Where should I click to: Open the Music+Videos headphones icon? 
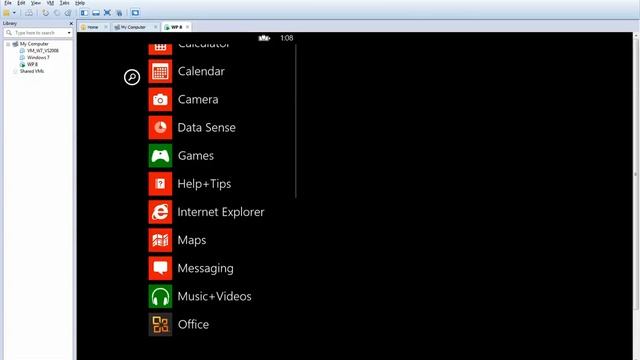pyautogui.click(x=160, y=297)
